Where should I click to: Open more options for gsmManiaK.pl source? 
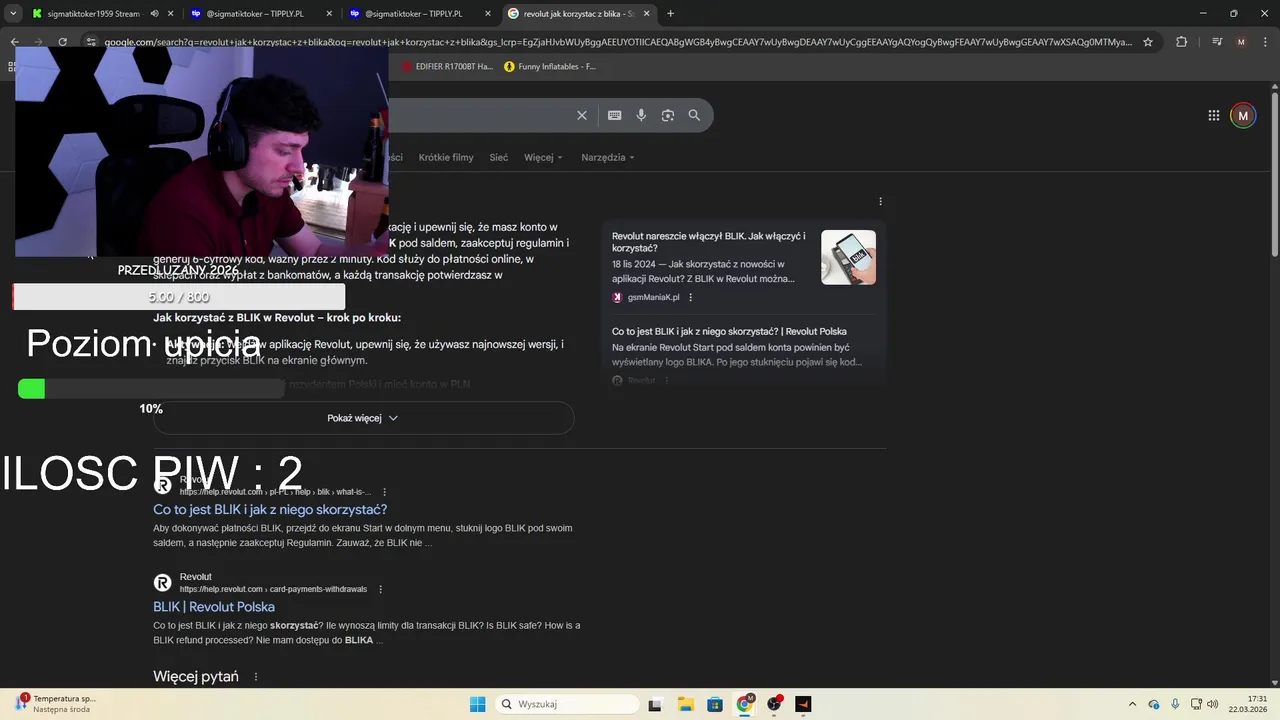(690, 297)
